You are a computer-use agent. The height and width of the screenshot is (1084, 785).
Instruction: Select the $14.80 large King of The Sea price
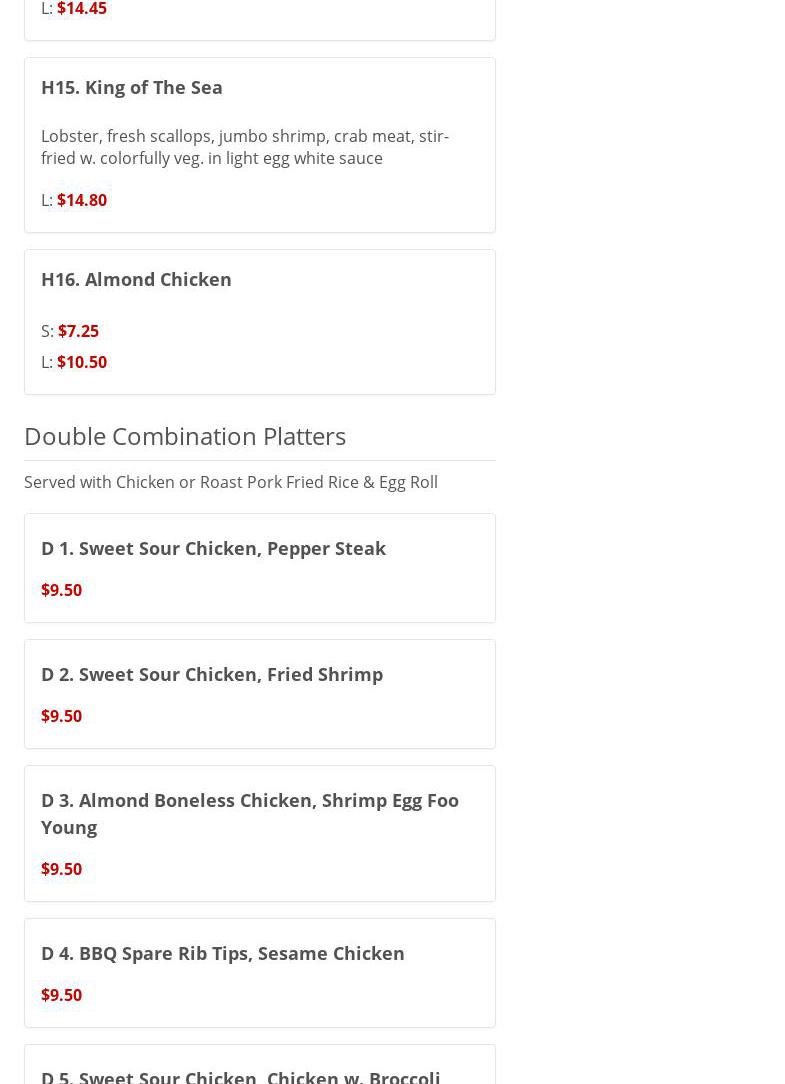point(82,200)
